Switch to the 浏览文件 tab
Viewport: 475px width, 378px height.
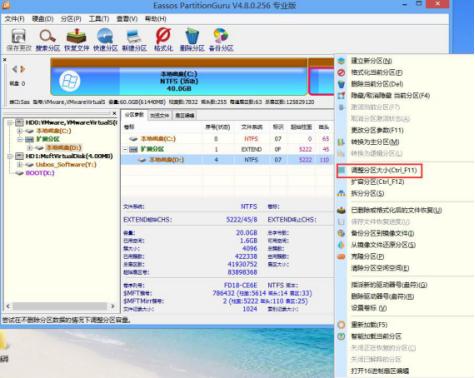159,115
